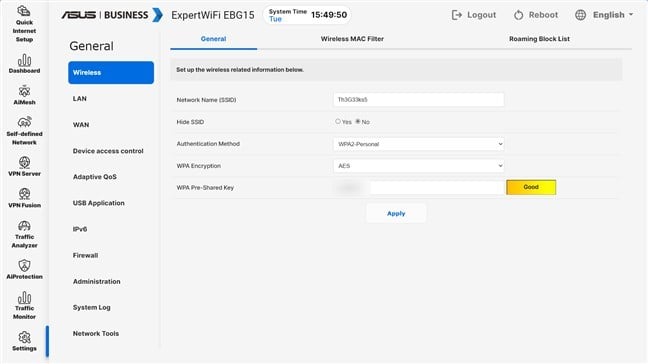Image resolution: width=648 pixels, height=364 pixels.
Task: Open the Network Tools menu item
Action: pos(96,333)
